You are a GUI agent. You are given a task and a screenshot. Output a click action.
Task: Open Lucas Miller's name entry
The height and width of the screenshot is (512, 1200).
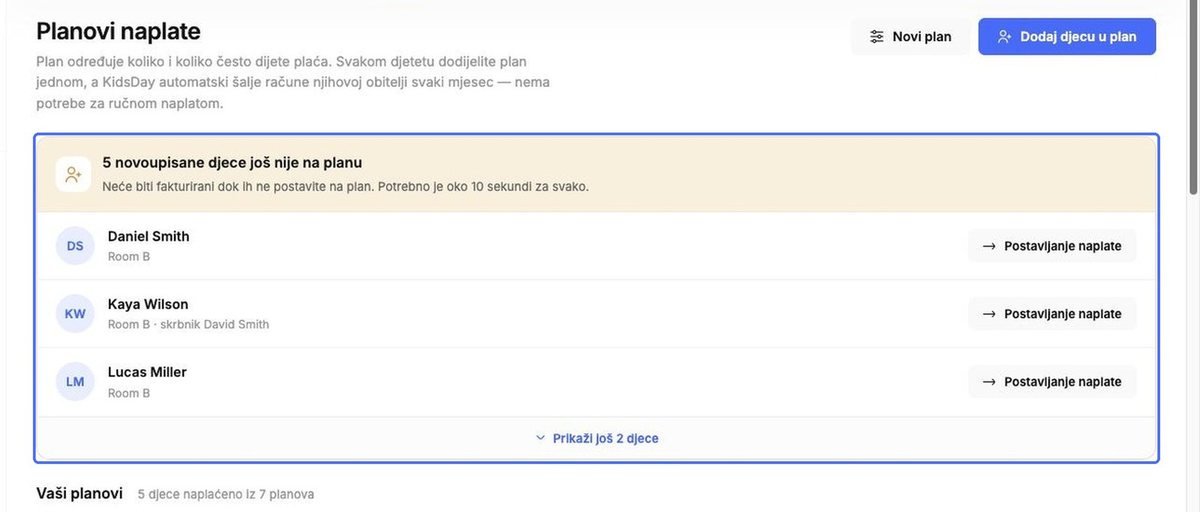coord(147,372)
